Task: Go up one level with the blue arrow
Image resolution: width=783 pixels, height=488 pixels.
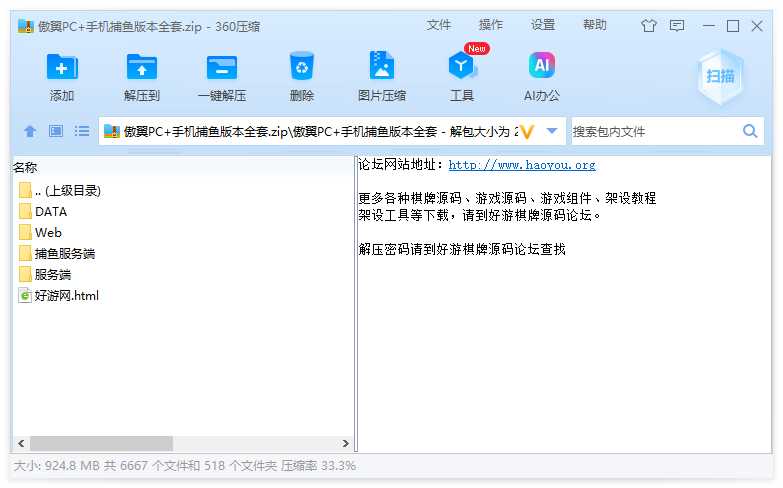Action: click(30, 131)
